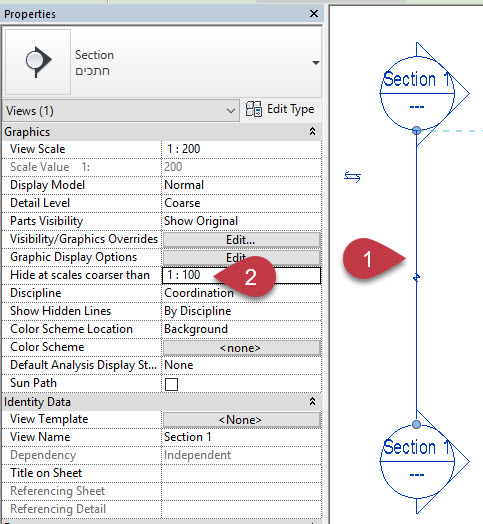Viewport: 483px width, 524px height.
Task: Collapse the Graphics properties group
Action: [x=312, y=131]
